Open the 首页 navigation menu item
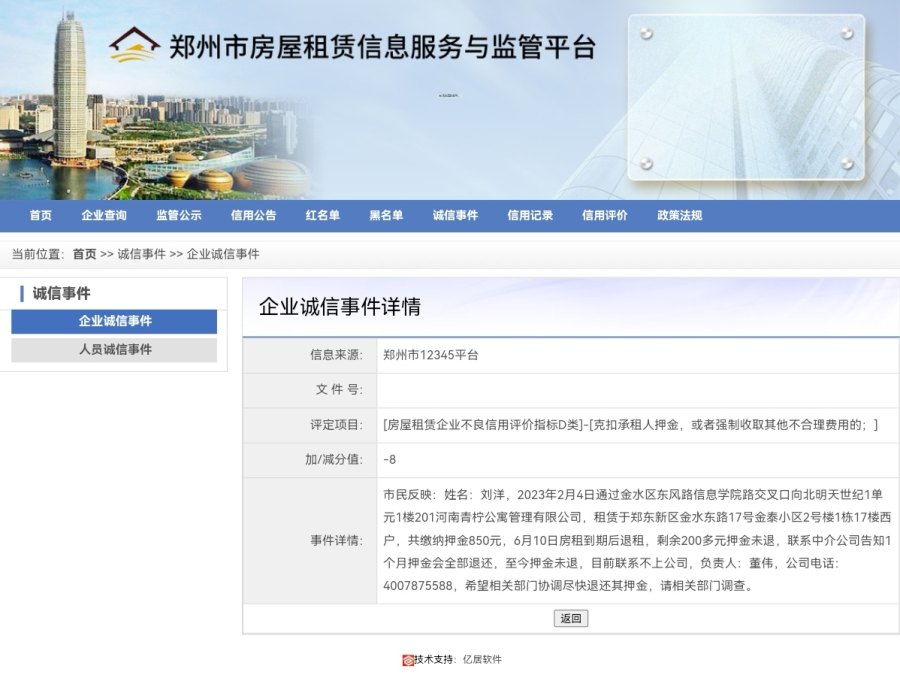Viewport: 900px width, 675px height. [x=41, y=215]
